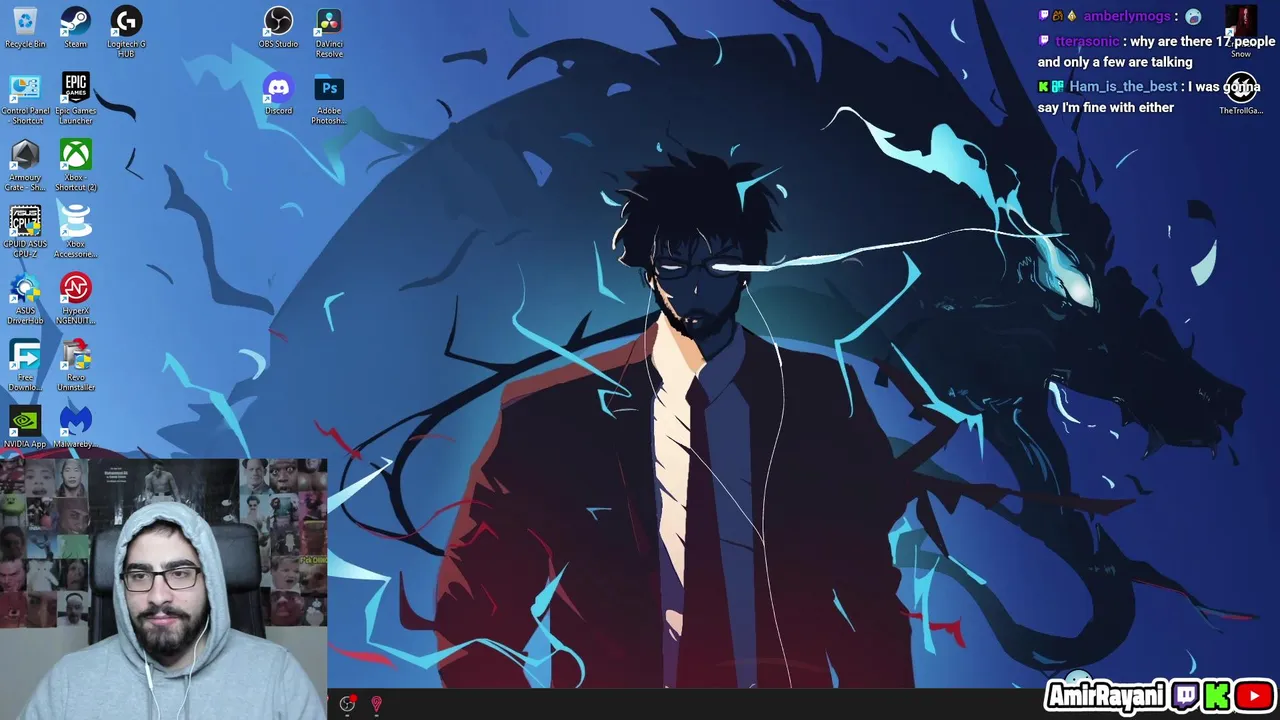Select the Discord desktop icon
The width and height of the screenshot is (1280, 720).
pyautogui.click(x=278, y=94)
